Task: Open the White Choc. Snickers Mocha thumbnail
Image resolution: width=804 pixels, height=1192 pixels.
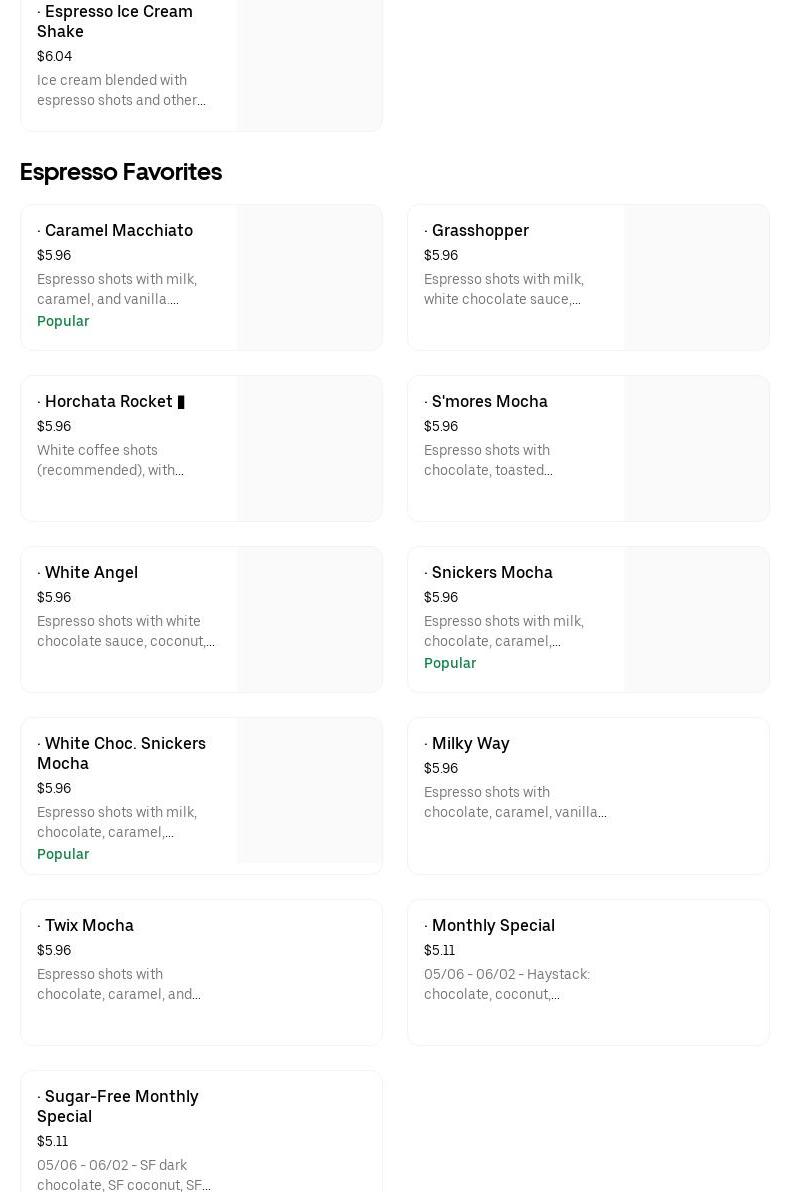Action: [x=309, y=791]
